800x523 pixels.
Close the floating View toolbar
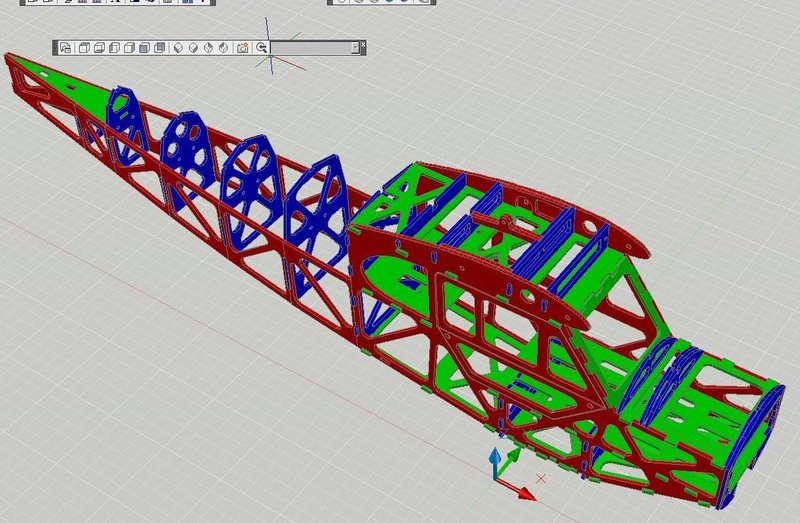pos(363,45)
